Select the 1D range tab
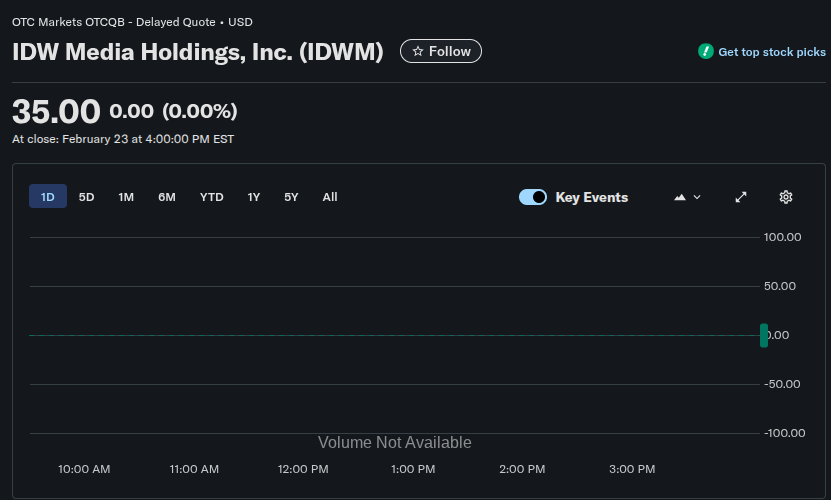831x500 pixels. pyautogui.click(x=48, y=197)
